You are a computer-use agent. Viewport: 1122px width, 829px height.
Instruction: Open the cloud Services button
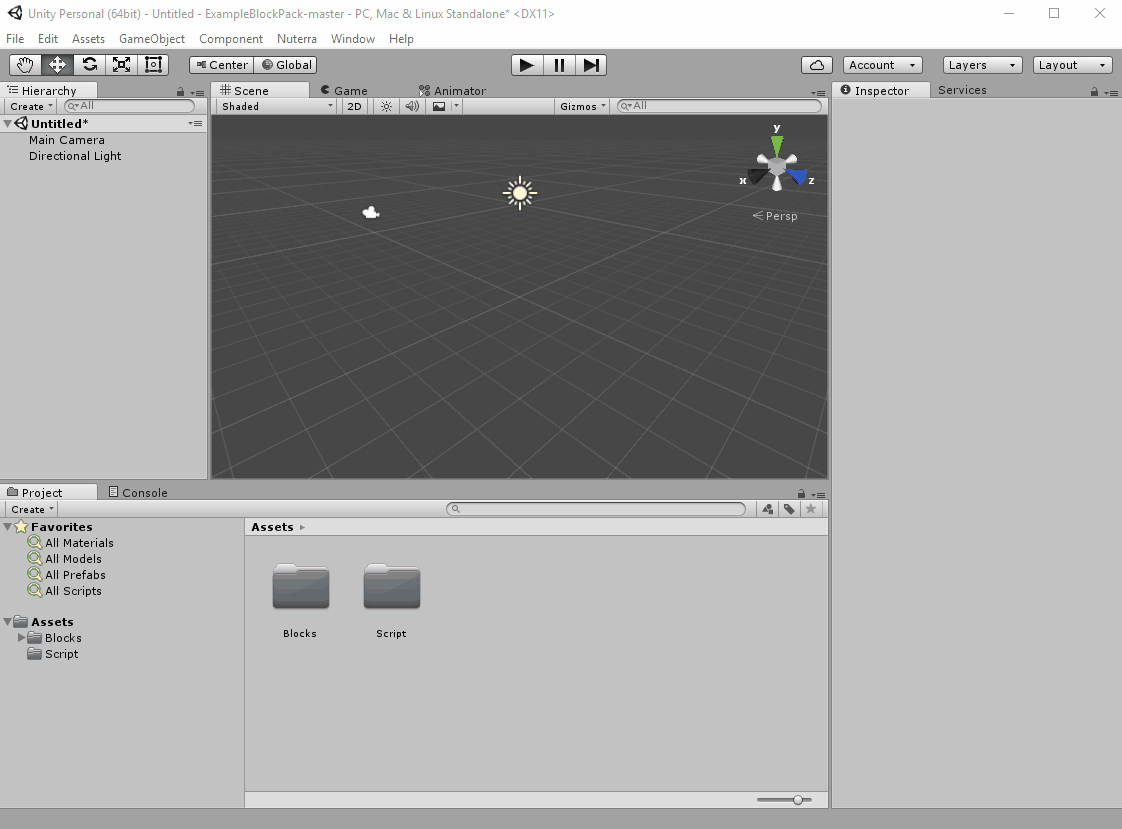tap(816, 65)
